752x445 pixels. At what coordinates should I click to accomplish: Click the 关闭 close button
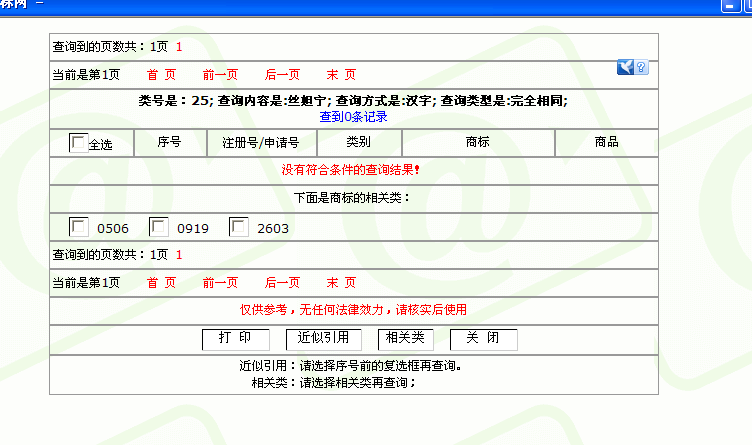point(483,340)
